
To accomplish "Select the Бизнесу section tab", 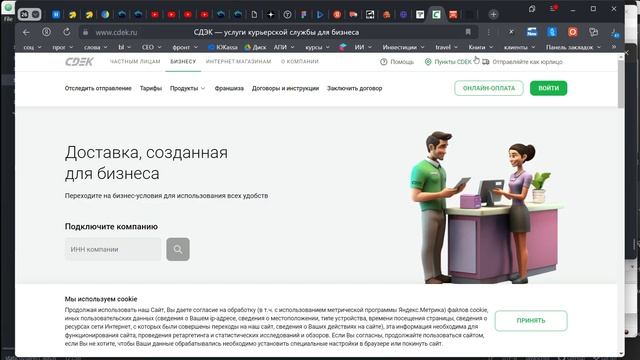I will [183, 62].
